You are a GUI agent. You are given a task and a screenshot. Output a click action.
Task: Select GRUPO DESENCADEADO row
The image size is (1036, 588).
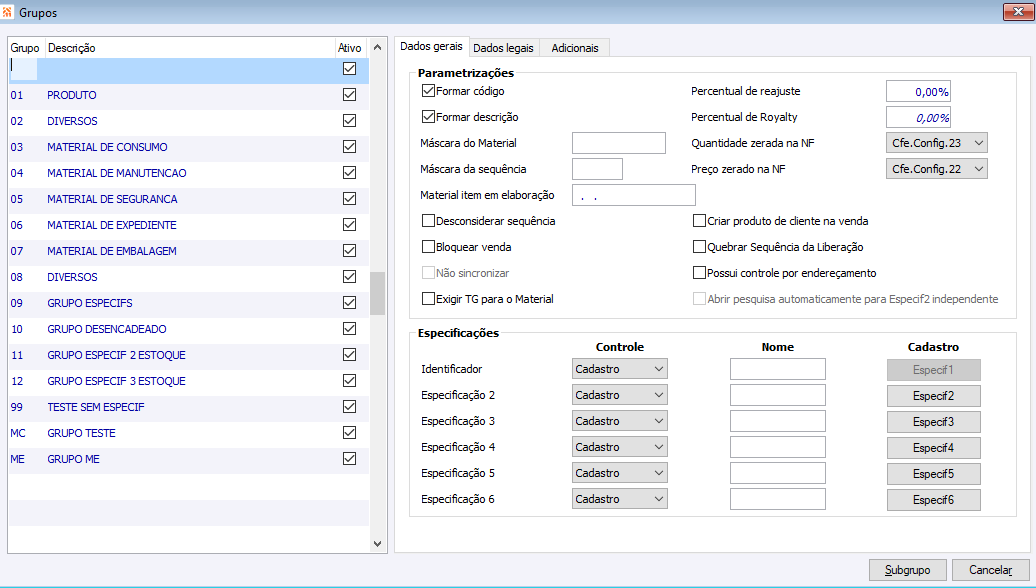(x=188, y=329)
